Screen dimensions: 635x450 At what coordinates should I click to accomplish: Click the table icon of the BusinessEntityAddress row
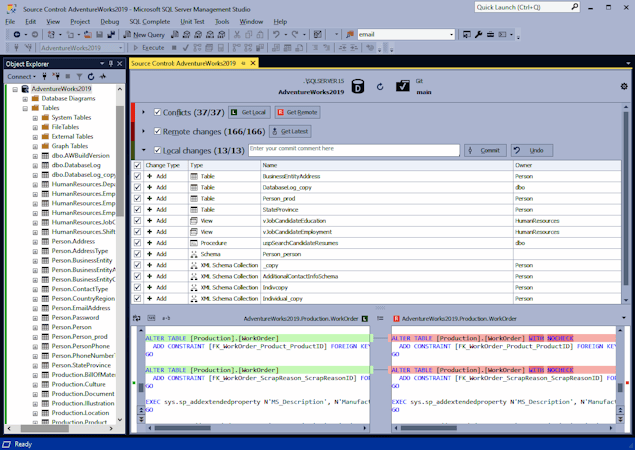195,176
